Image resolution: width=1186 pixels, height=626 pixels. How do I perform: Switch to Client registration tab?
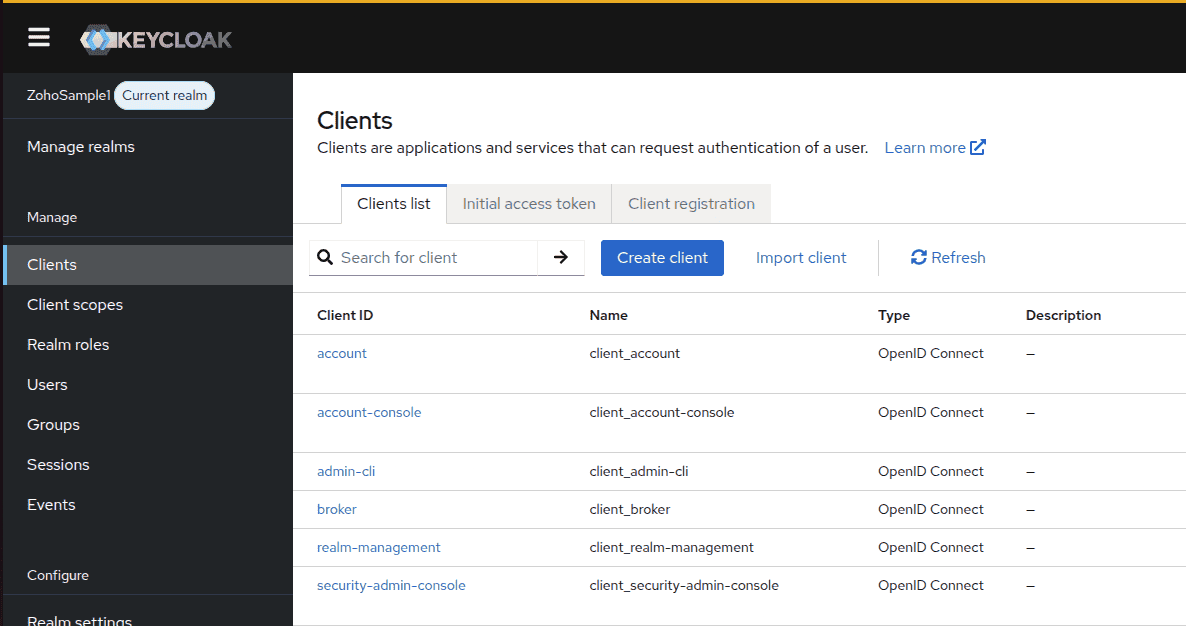tap(691, 204)
